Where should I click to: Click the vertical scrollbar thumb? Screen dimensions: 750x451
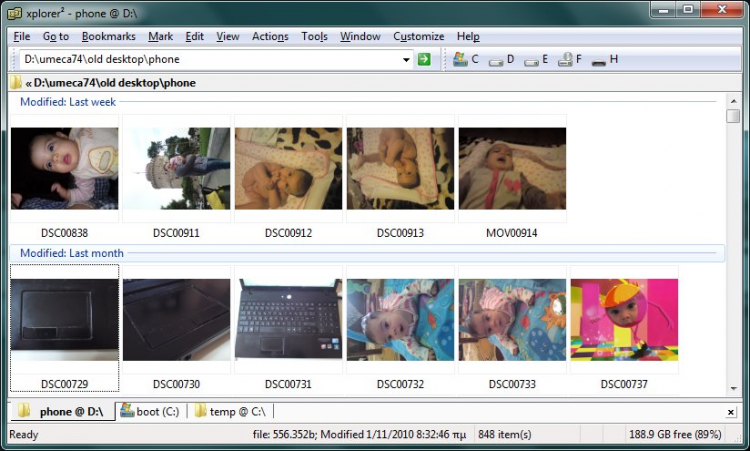(733, 116)
